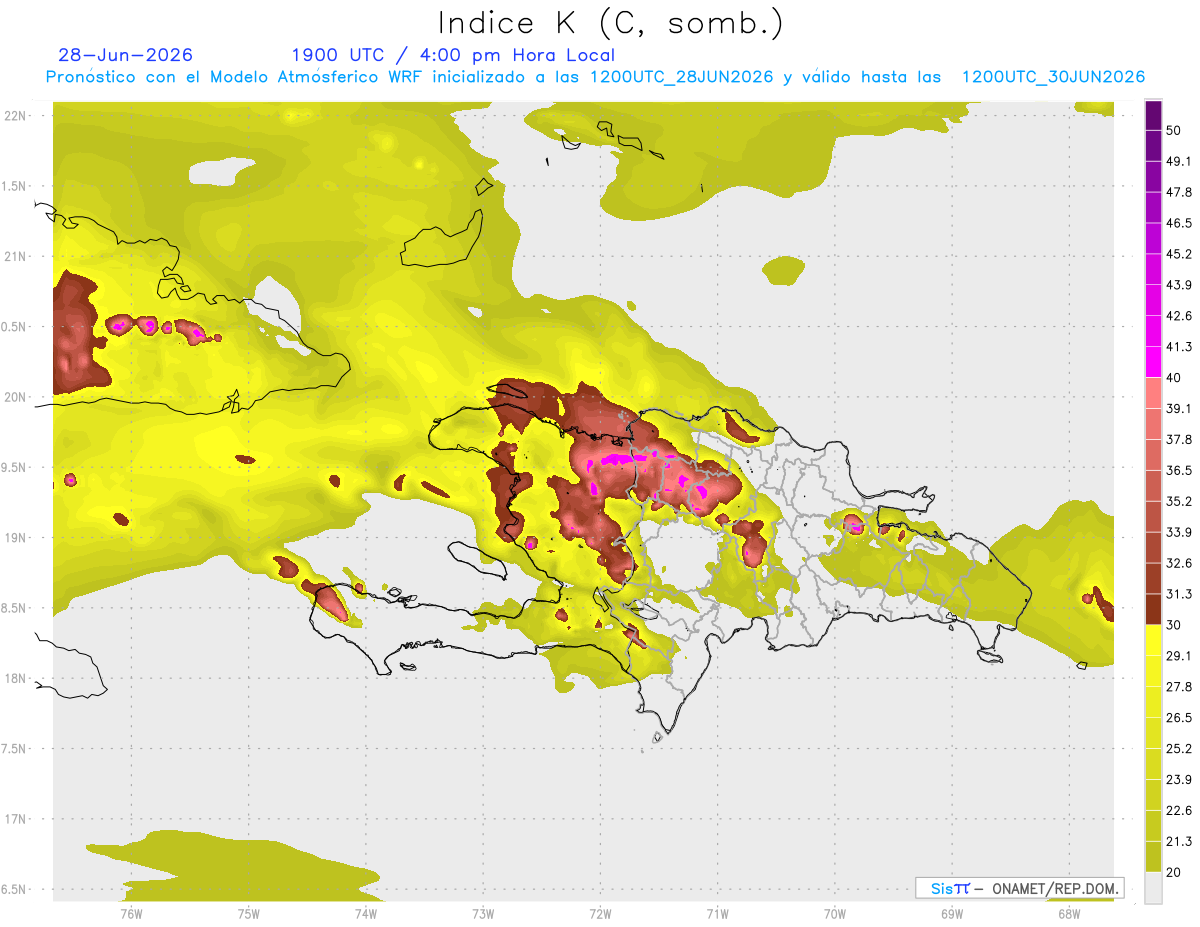This screenshot has height=927, width=1200.
Task: Click the "Pronóstico con el Modelo Atmosferico WRF" line
Action: 594,77
